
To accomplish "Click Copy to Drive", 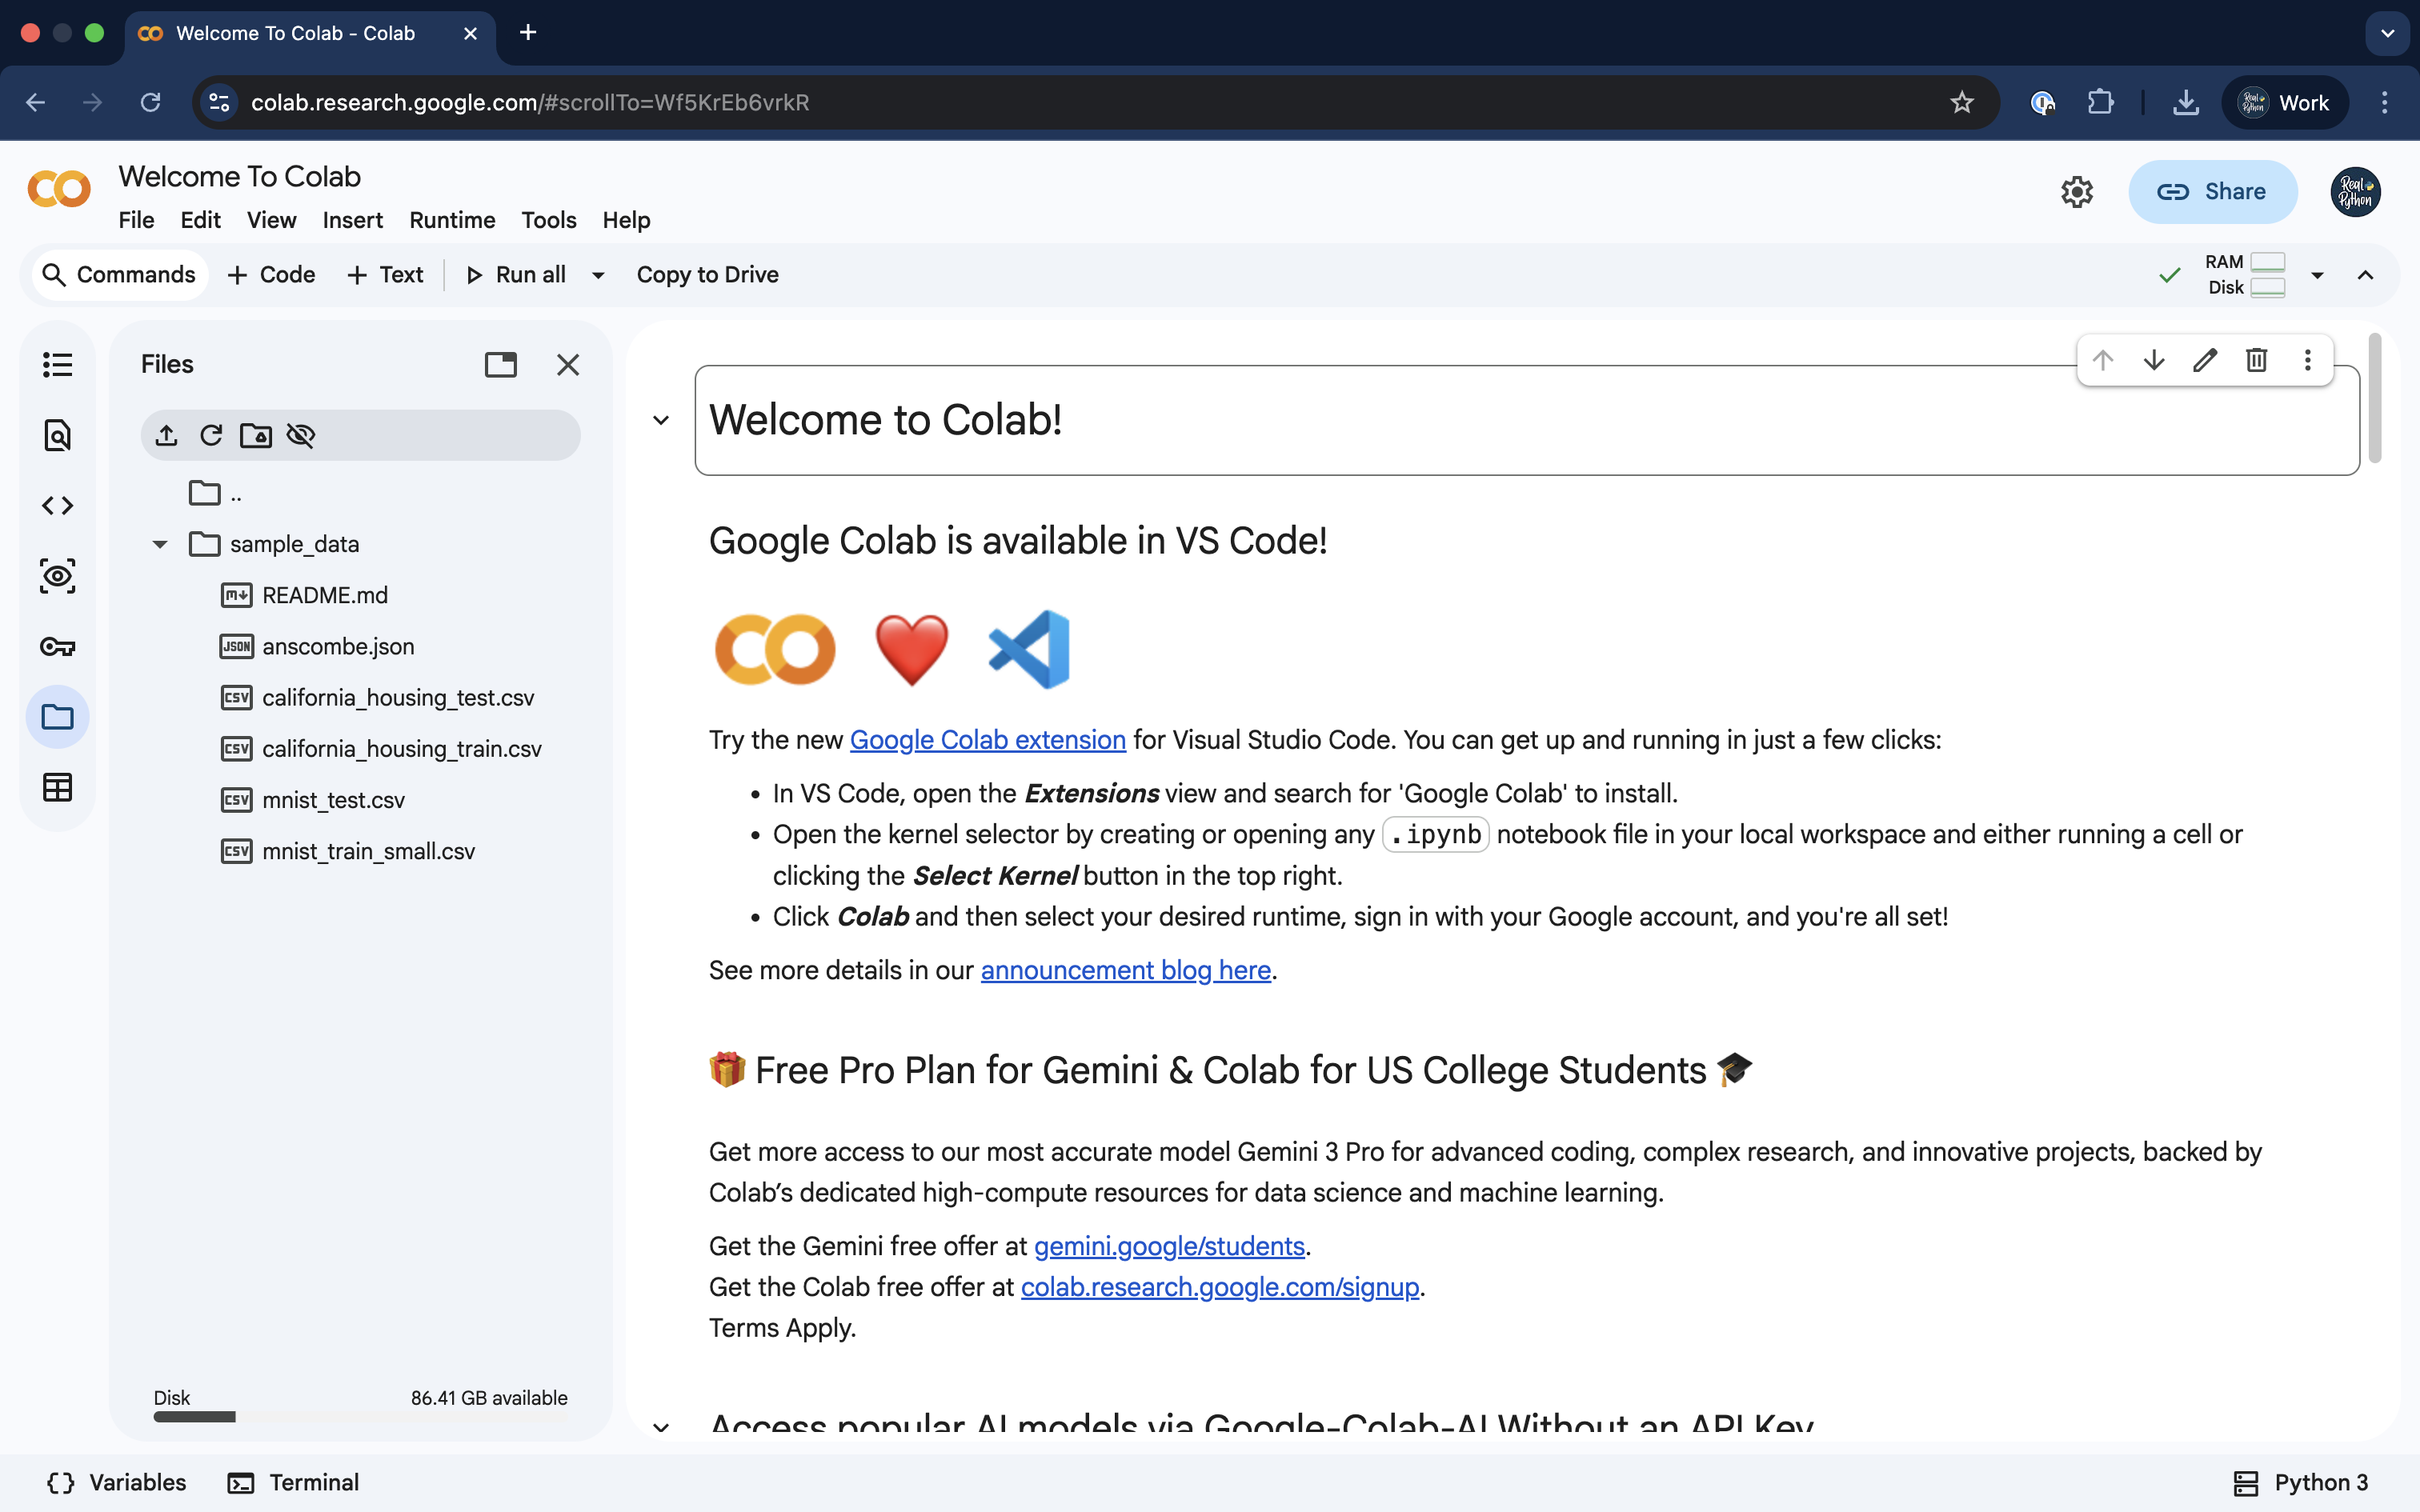I will (x=708, y=275).
